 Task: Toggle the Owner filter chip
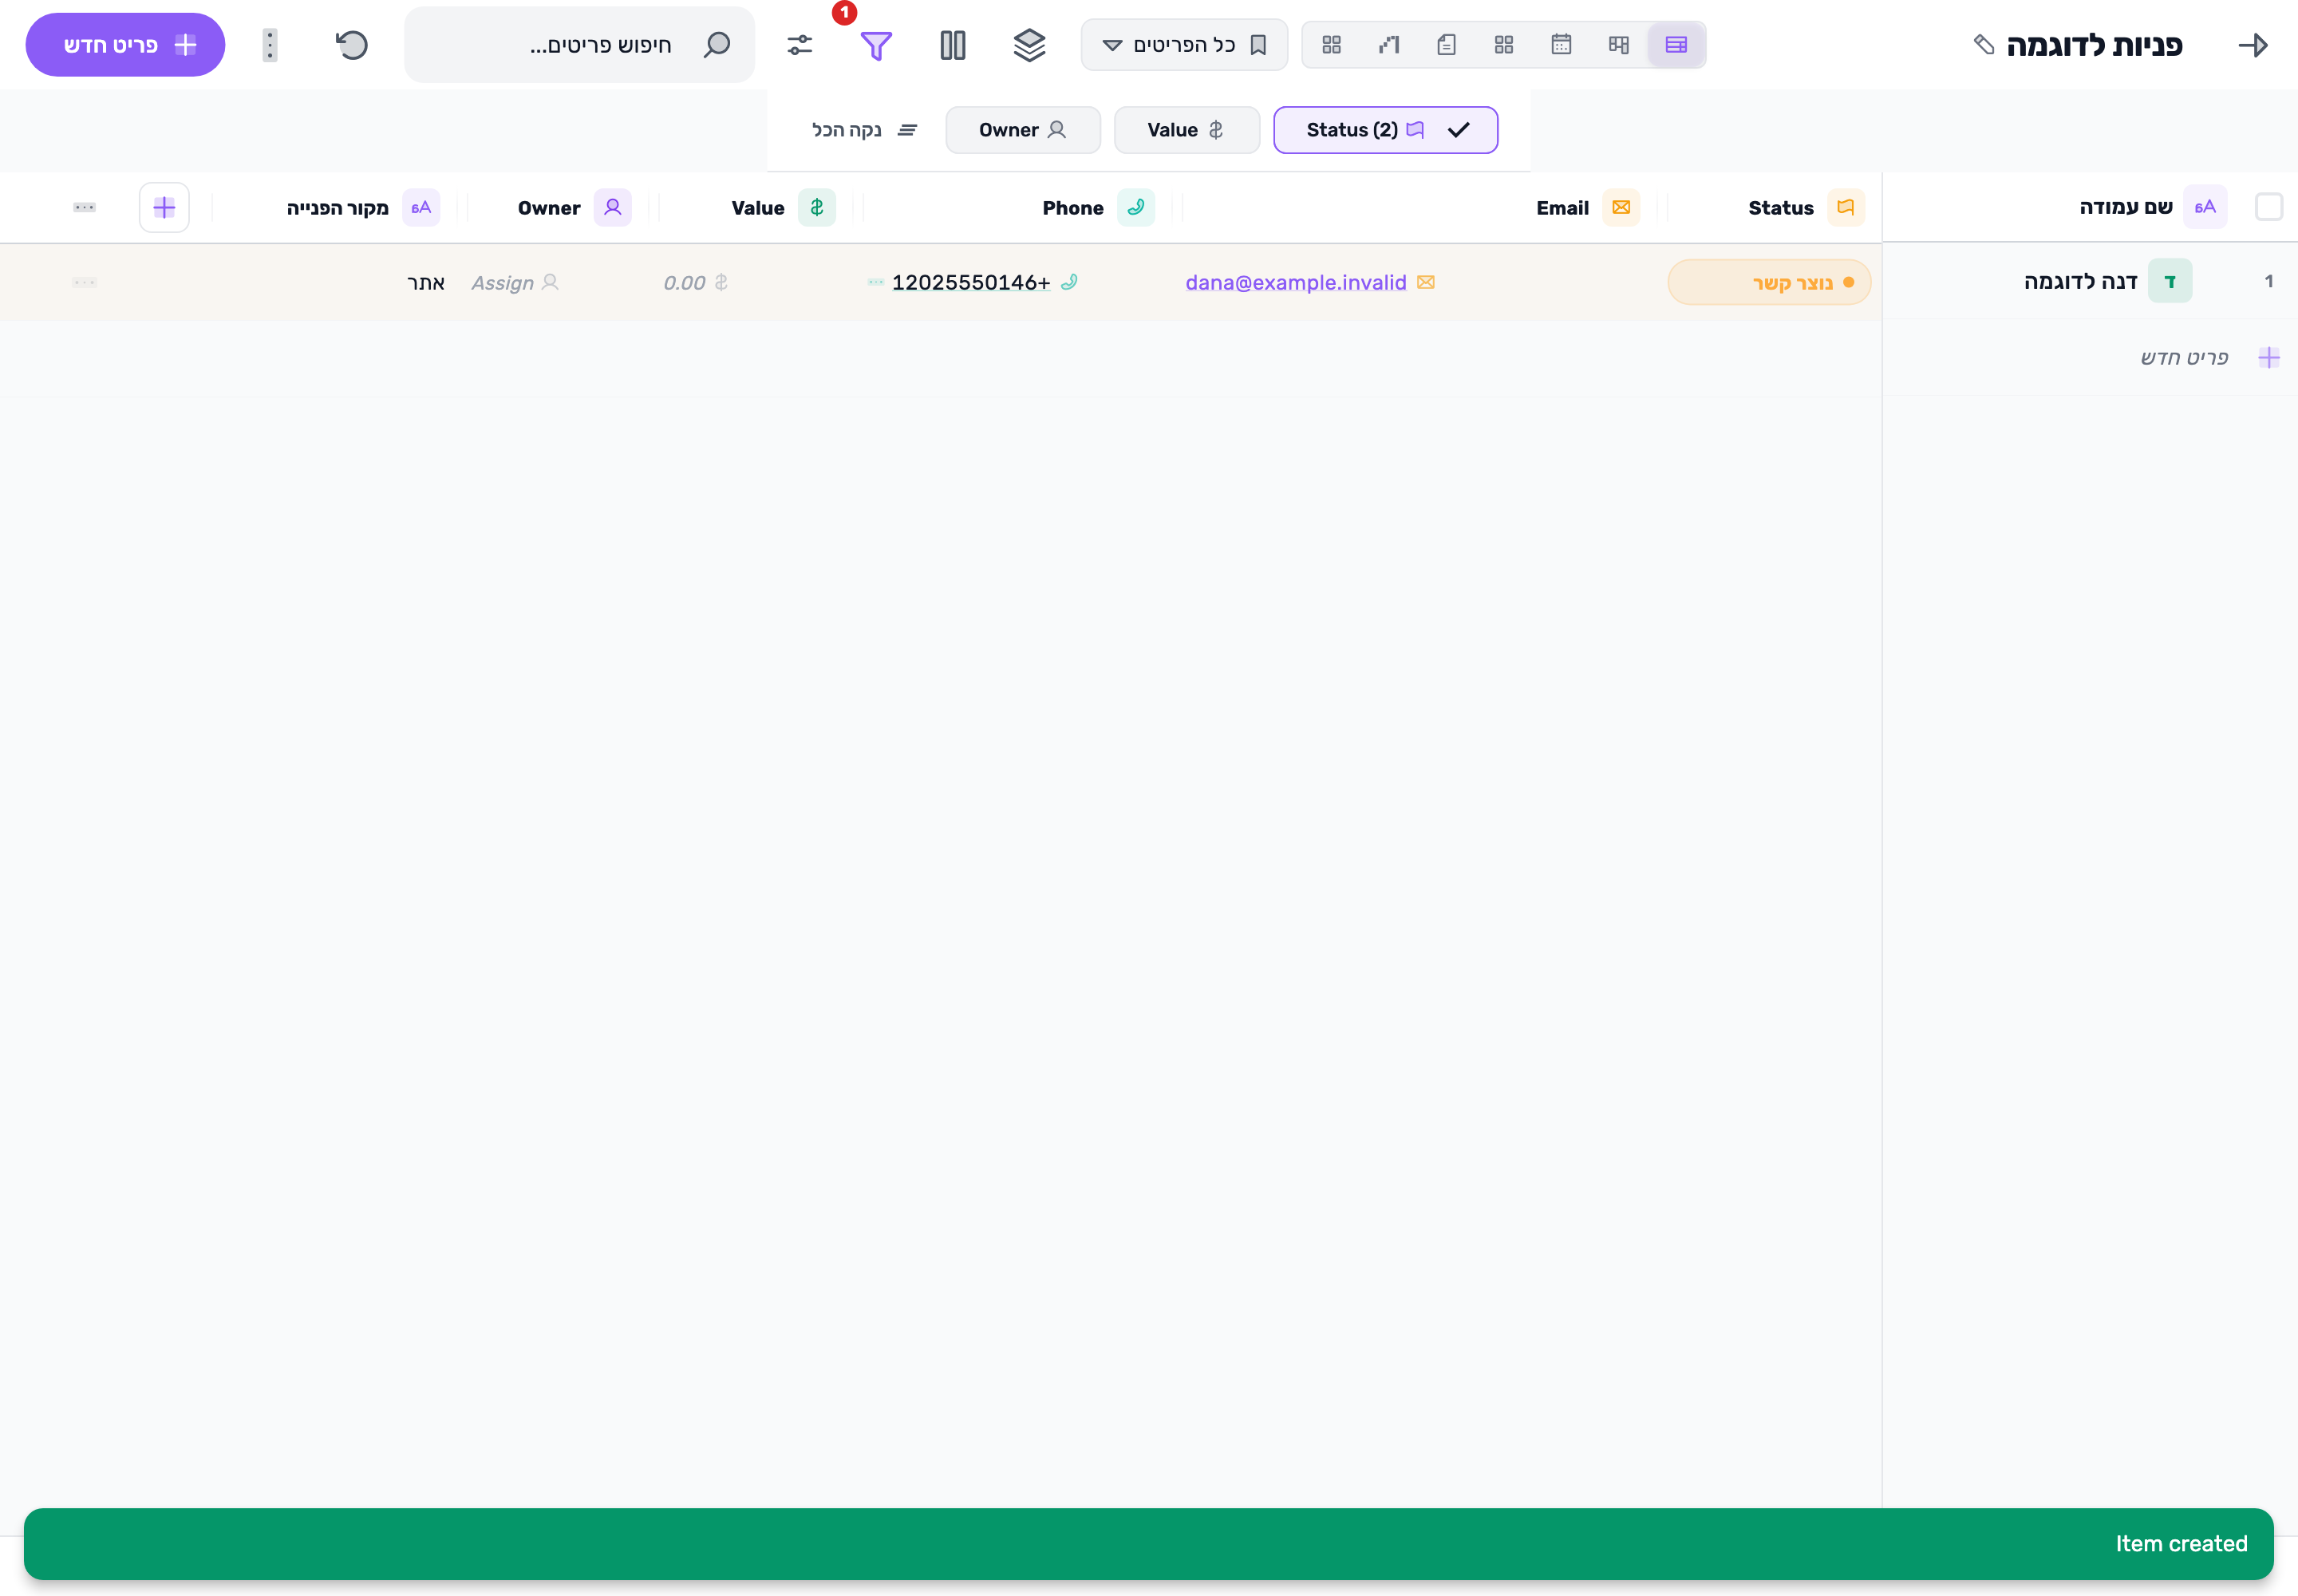(x=1023, y=130)
